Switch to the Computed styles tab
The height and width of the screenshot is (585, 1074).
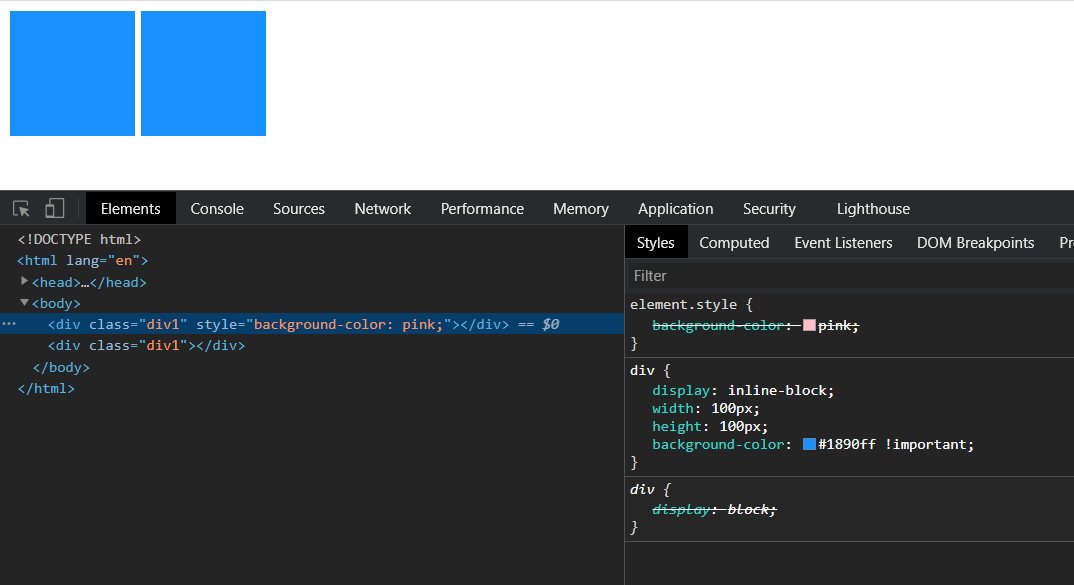click(x=734, y=243)
